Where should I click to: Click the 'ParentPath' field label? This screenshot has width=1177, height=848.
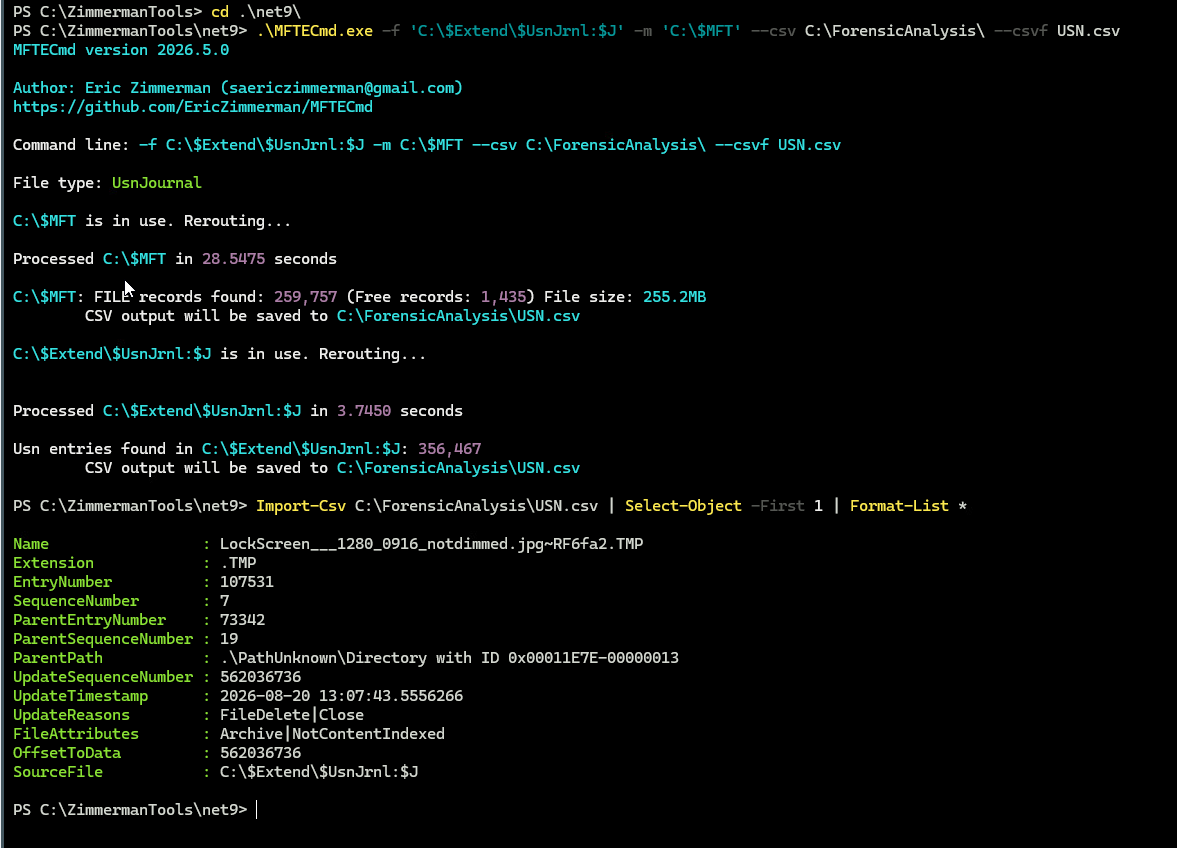[58, 658]
